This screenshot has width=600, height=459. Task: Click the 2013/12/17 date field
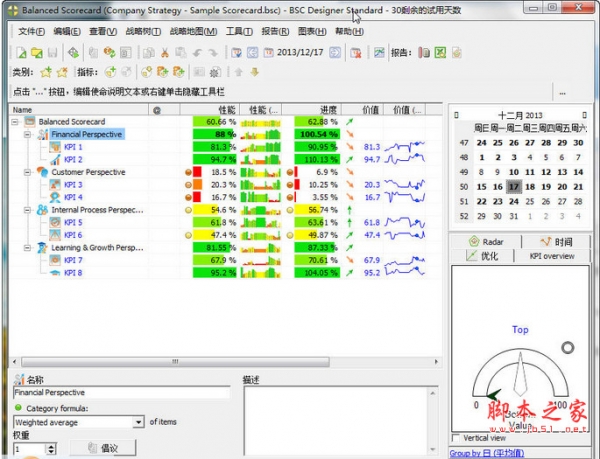click(x=300, y=52)
